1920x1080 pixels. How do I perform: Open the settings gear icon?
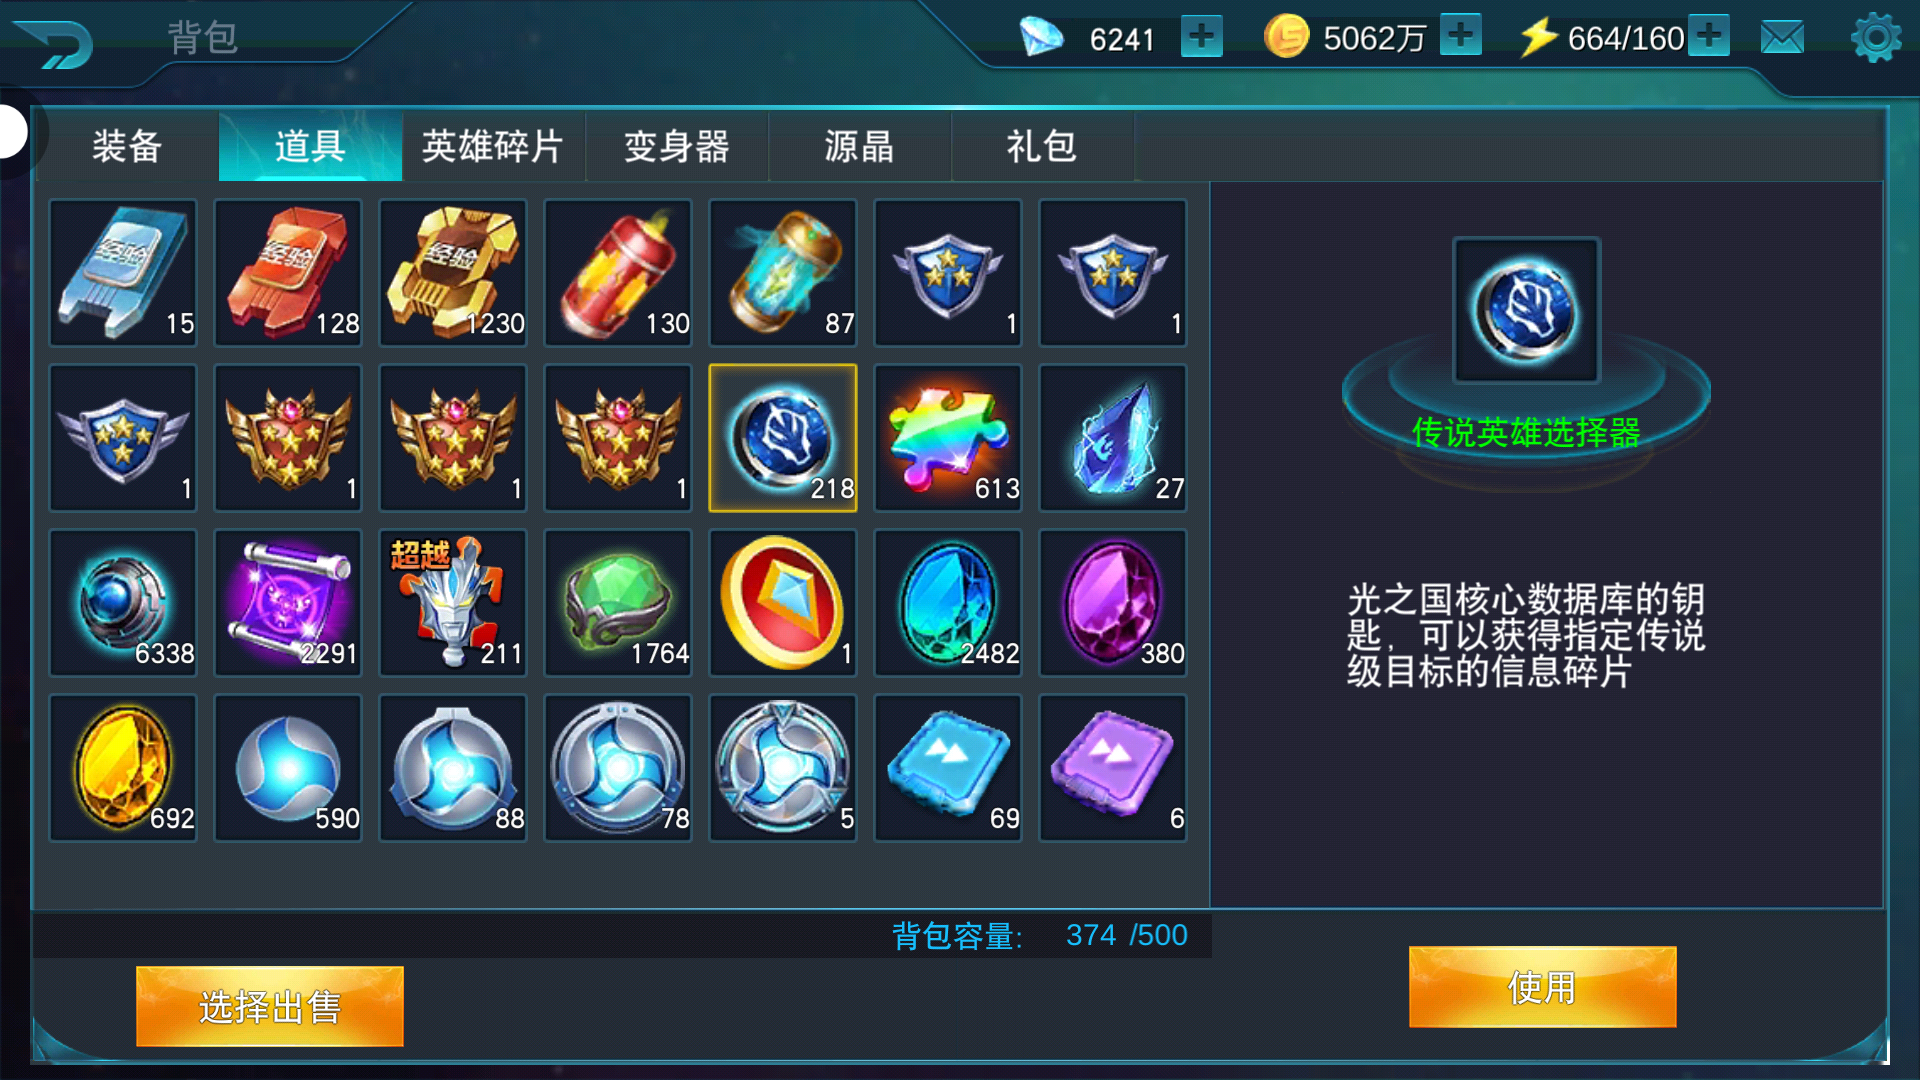[1876, 38]
